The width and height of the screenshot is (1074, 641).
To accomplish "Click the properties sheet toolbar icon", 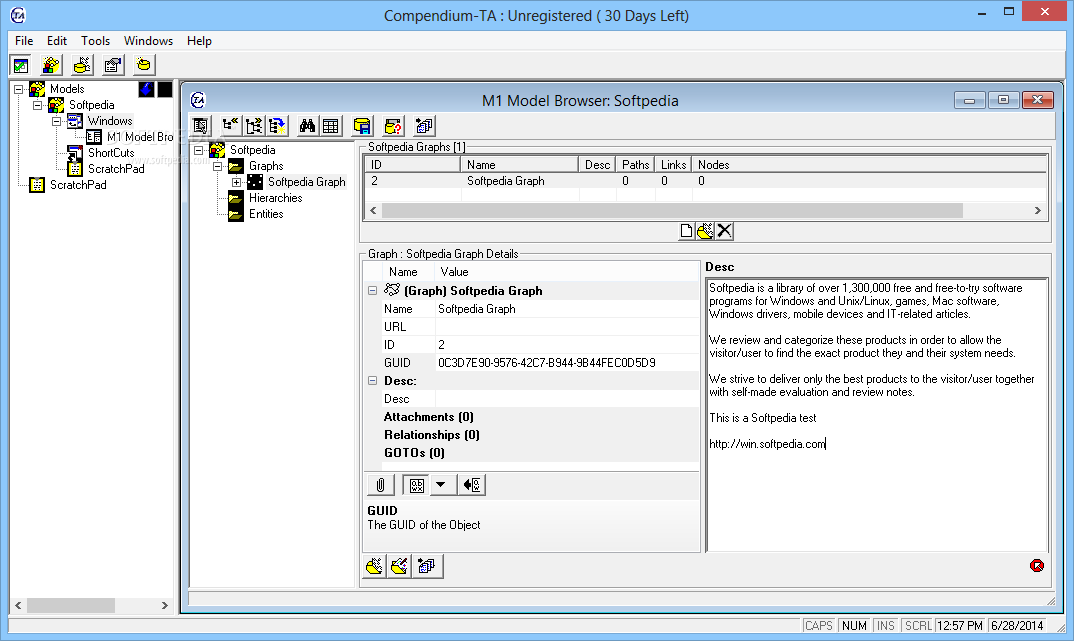I will (113, 66).
